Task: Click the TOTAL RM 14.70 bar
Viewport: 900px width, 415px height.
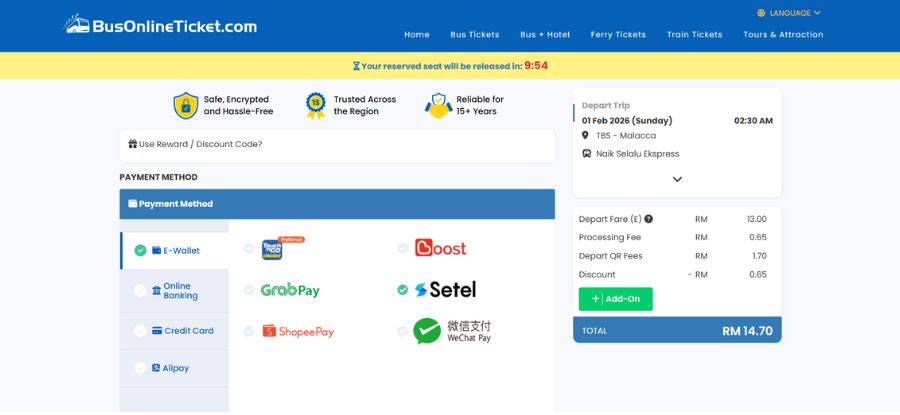Action: point(677,330)
